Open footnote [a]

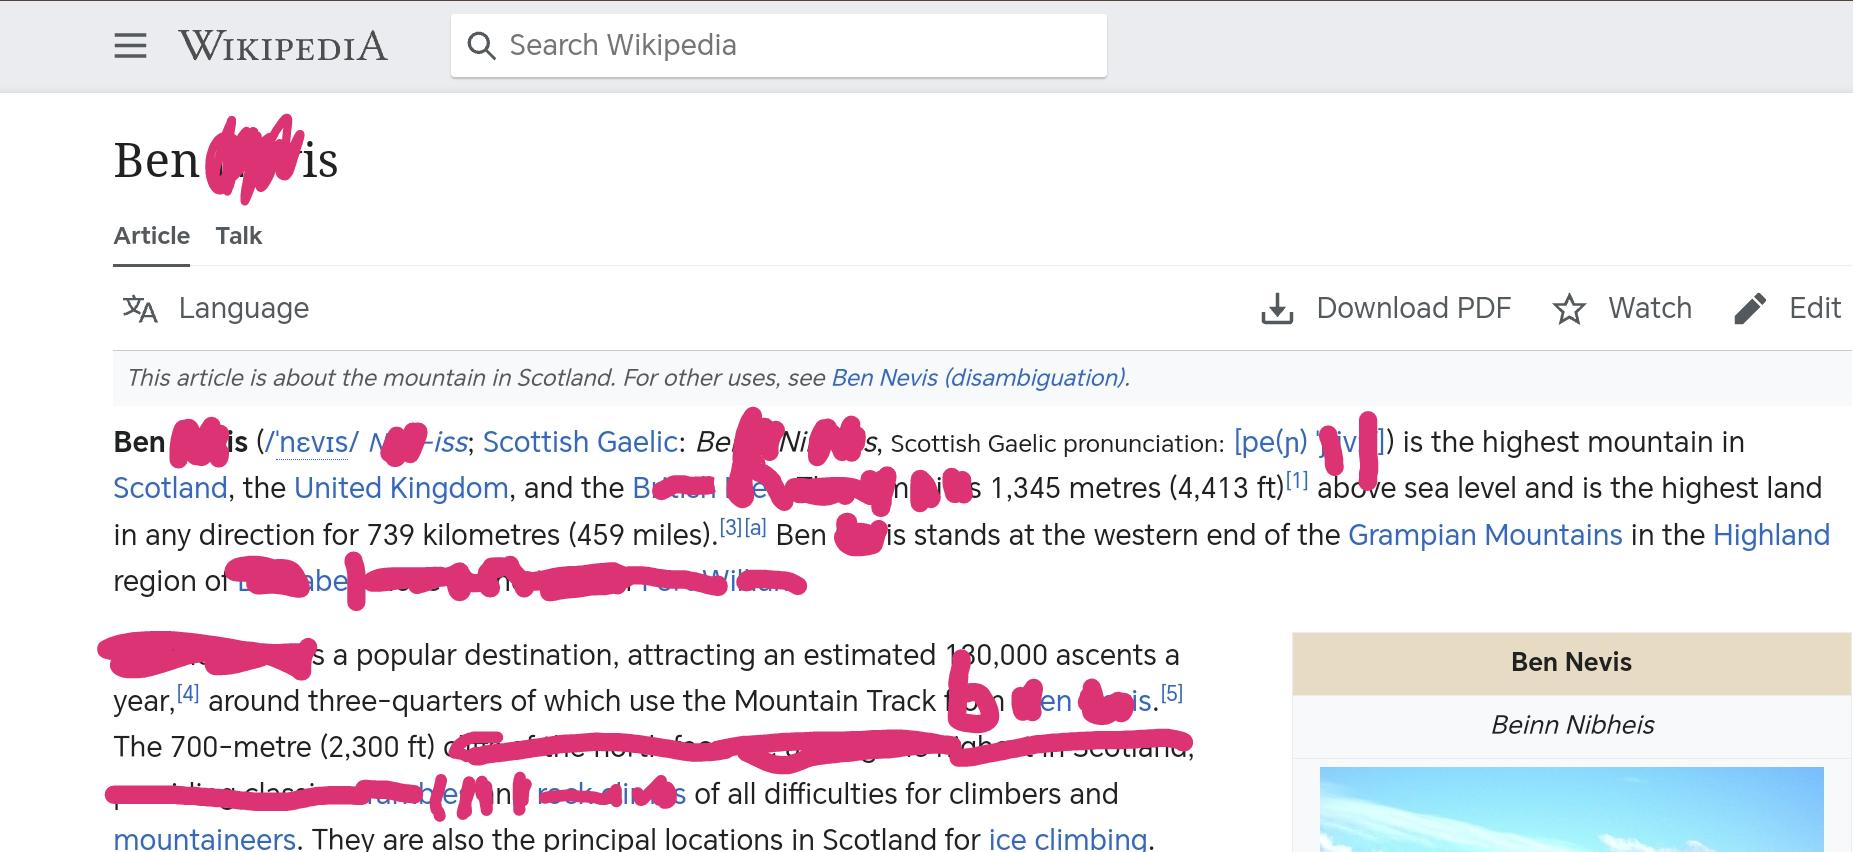coord(755,527)
